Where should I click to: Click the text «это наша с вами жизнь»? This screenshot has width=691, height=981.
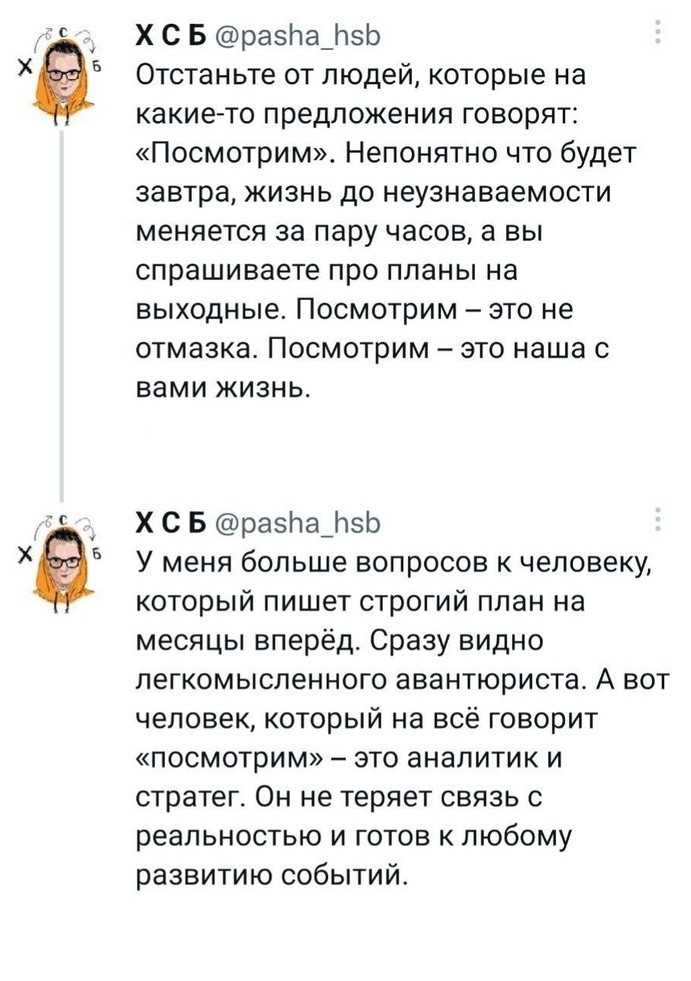(x=373, y=369)
